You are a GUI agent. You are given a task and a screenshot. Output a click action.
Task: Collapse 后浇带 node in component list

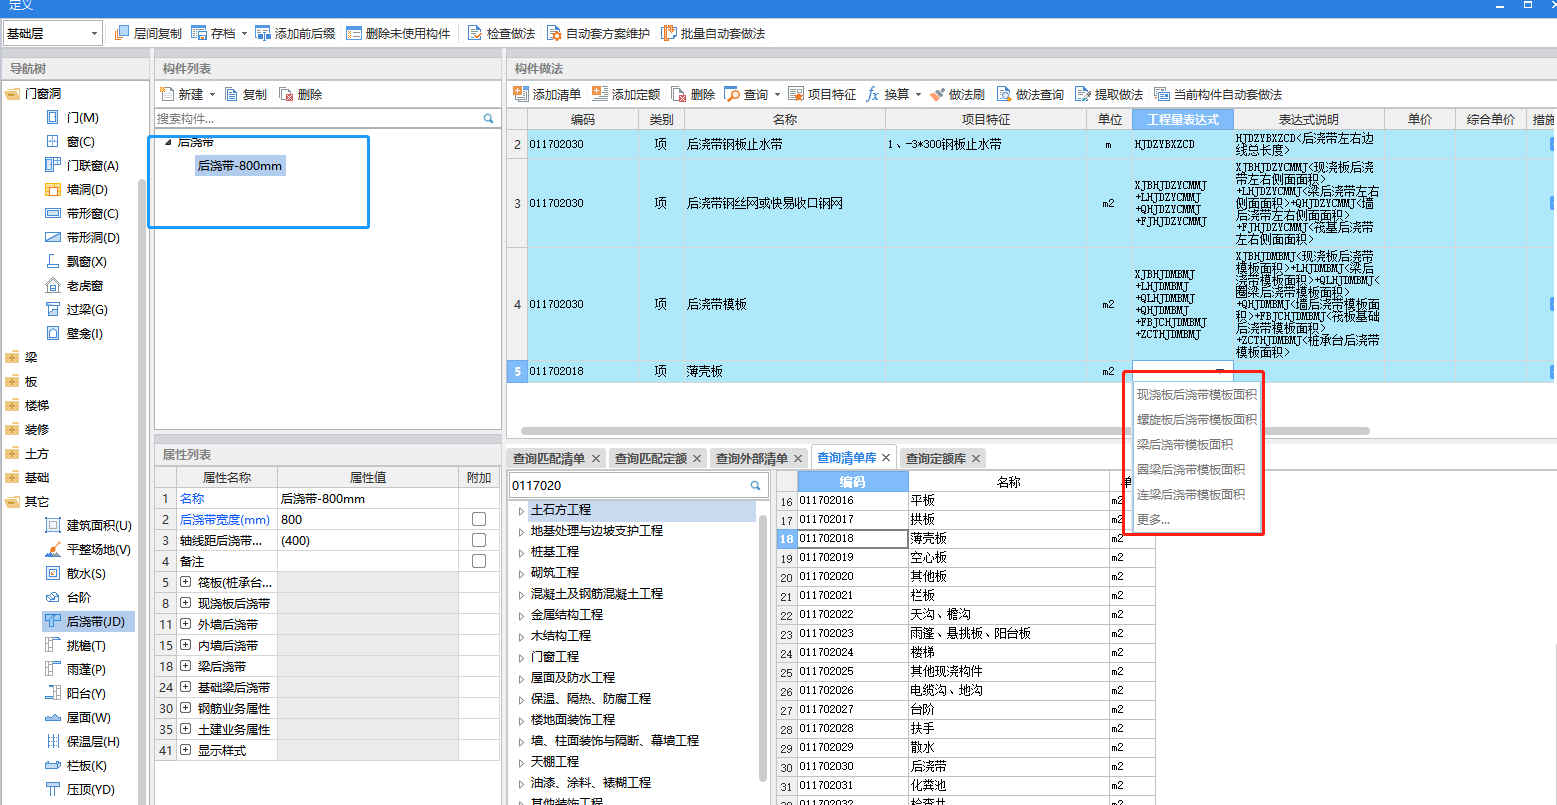(168, 143)
